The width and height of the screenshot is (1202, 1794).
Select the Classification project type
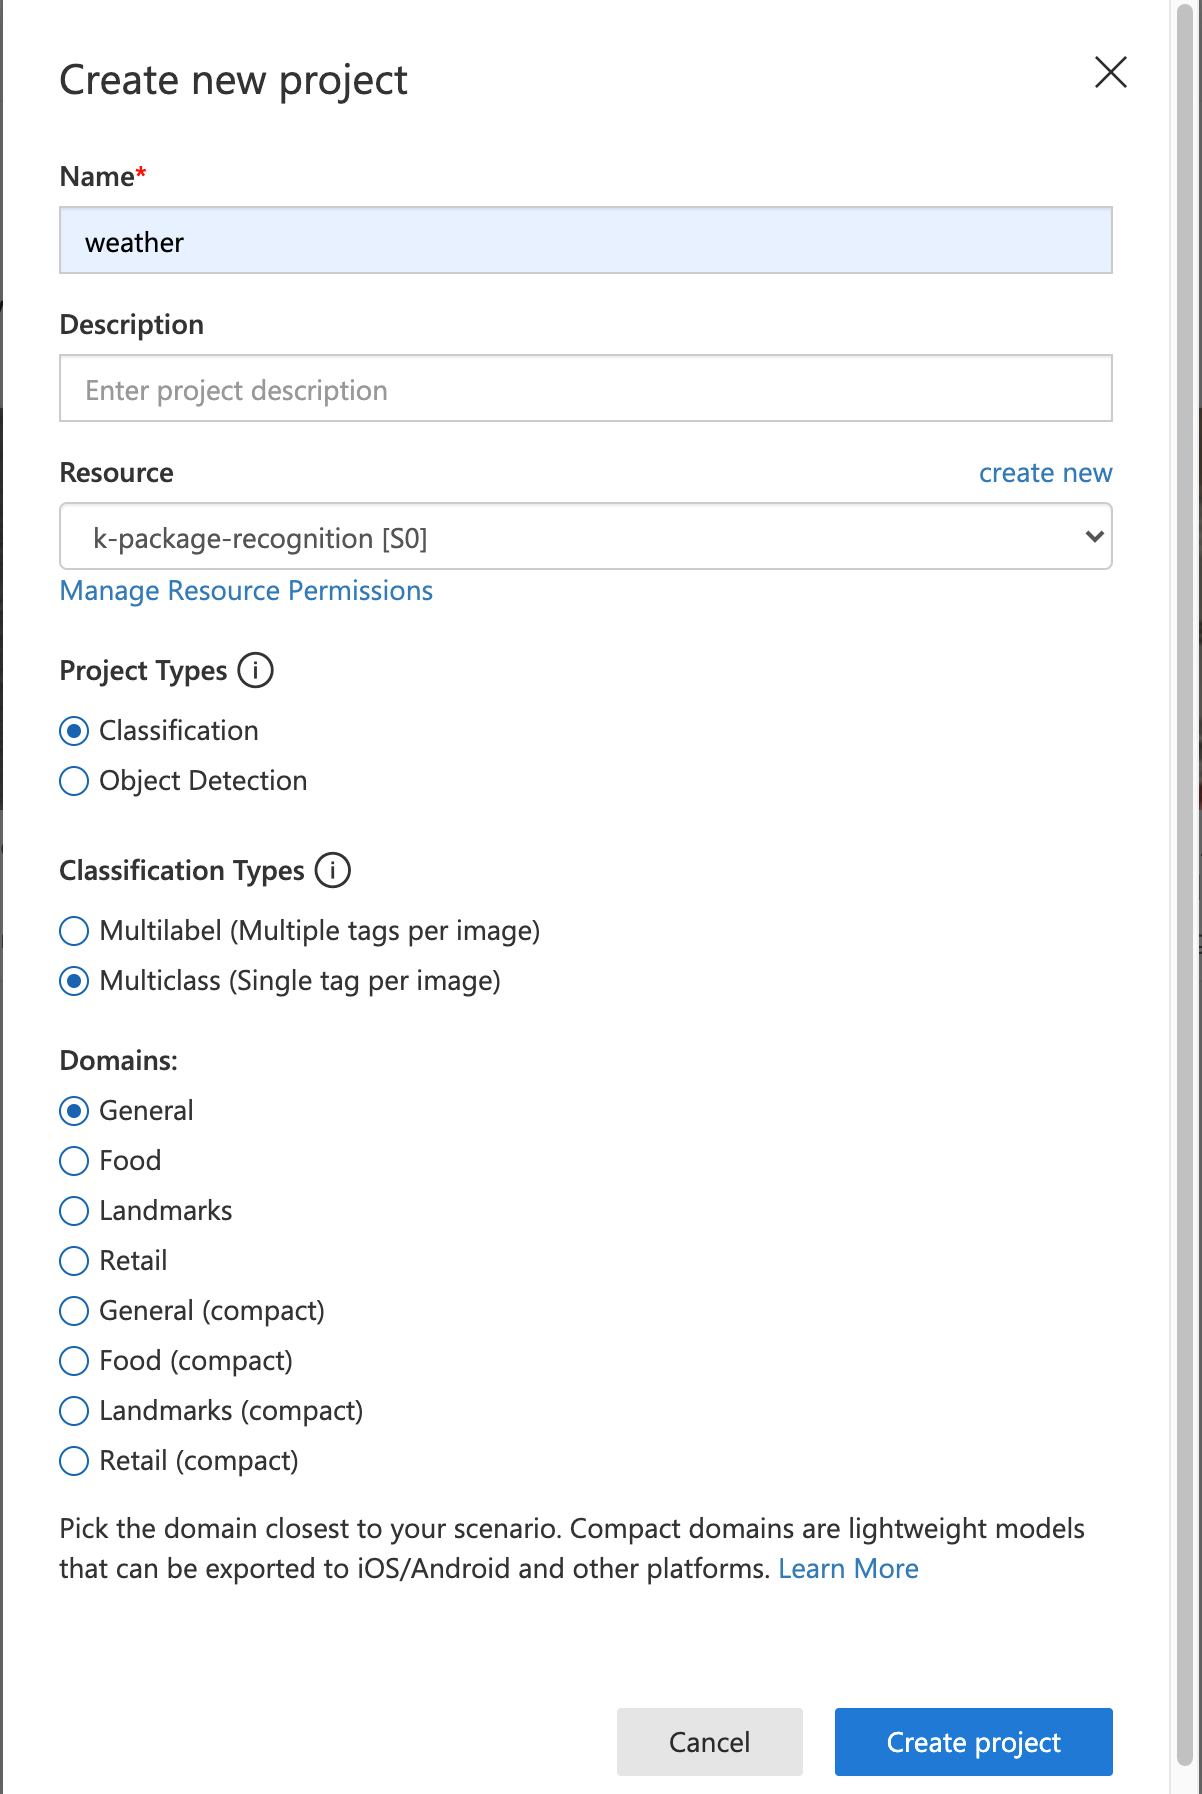(x=74, y=731)
